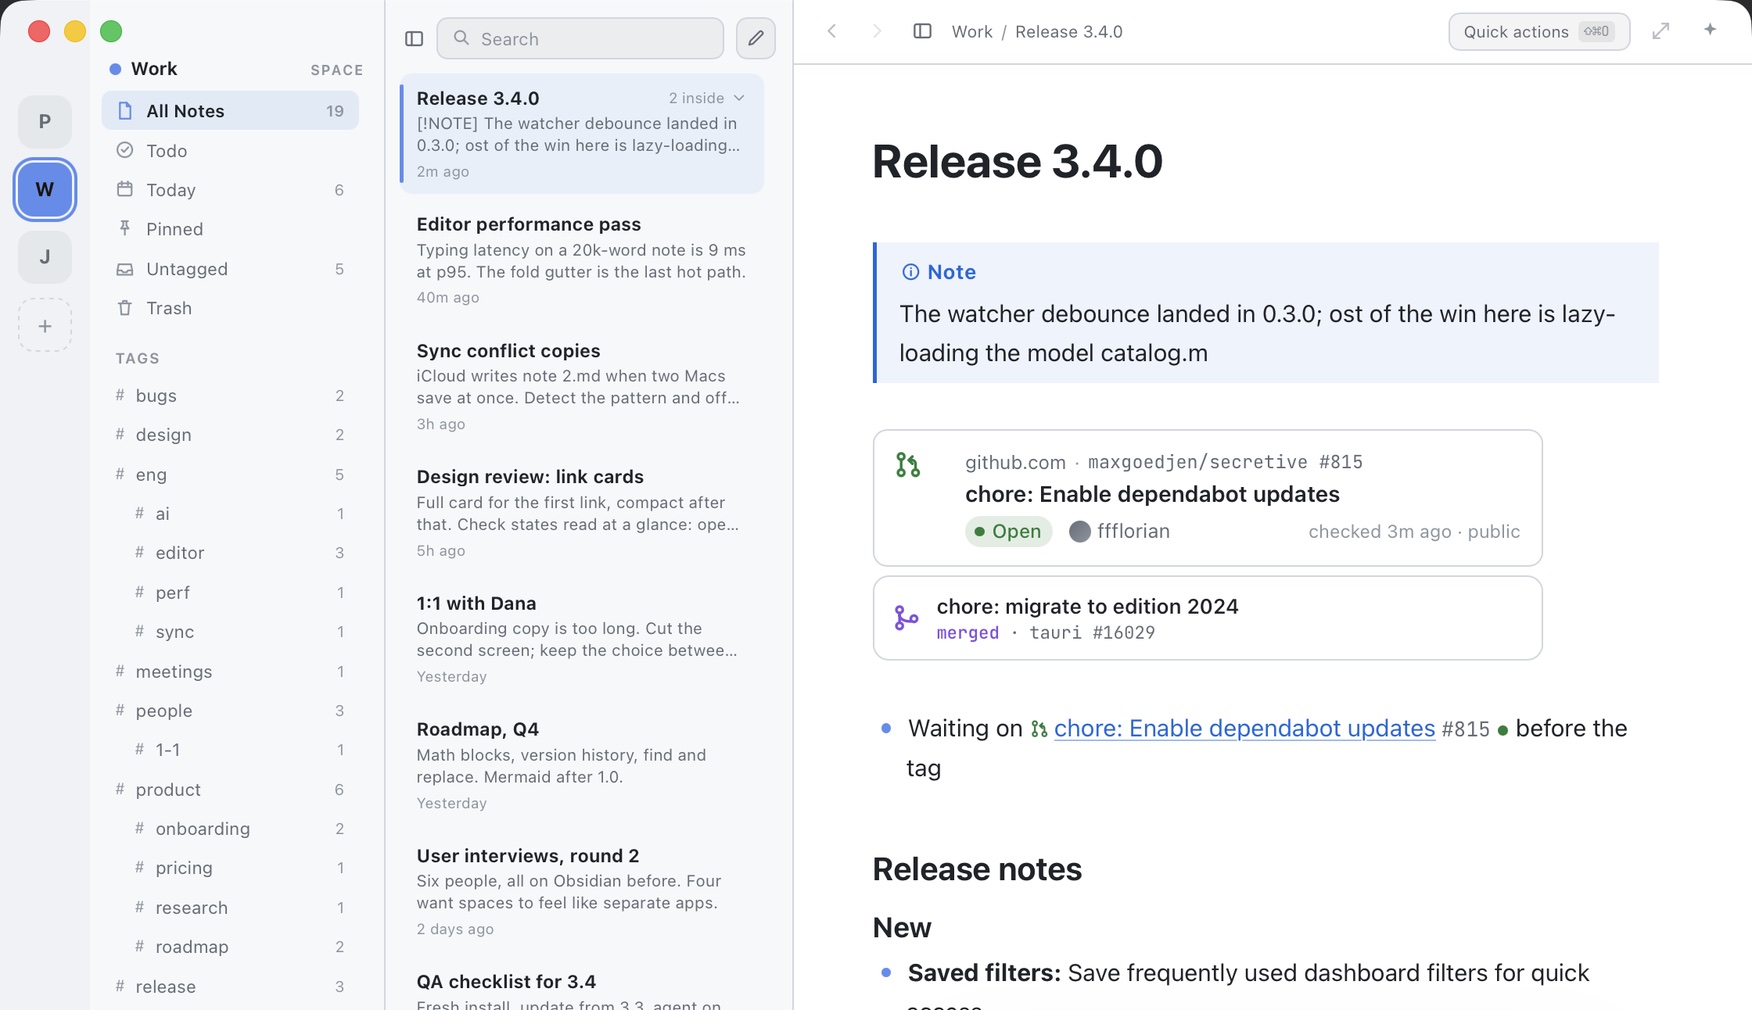This screenshot has width=1752, height=1010.
Task: Go back with the left arrow
Action: pyautogui.click(x=832, y=31)
